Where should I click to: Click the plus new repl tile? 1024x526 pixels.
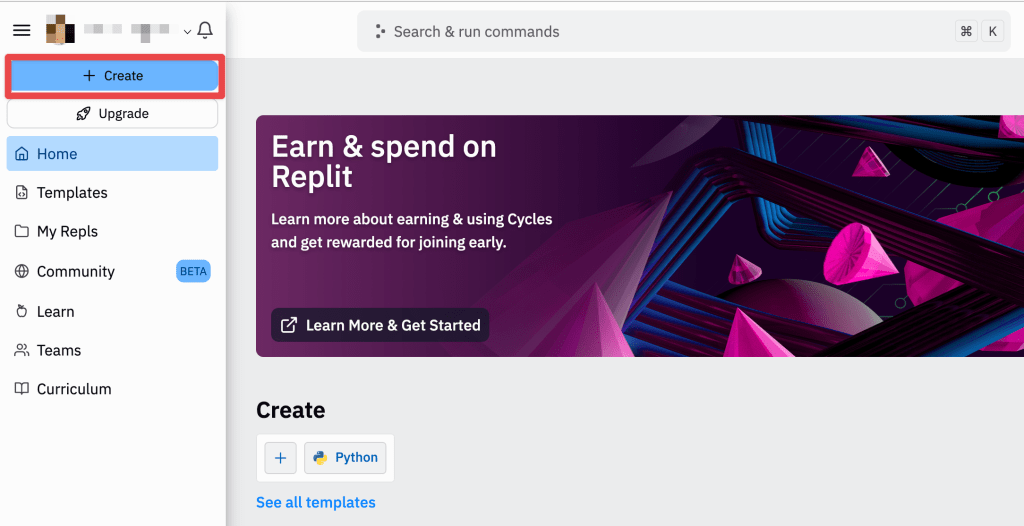pos(280,458)
